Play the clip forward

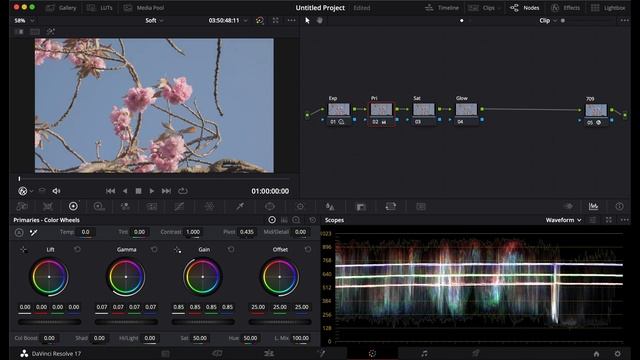pos(152,191)
